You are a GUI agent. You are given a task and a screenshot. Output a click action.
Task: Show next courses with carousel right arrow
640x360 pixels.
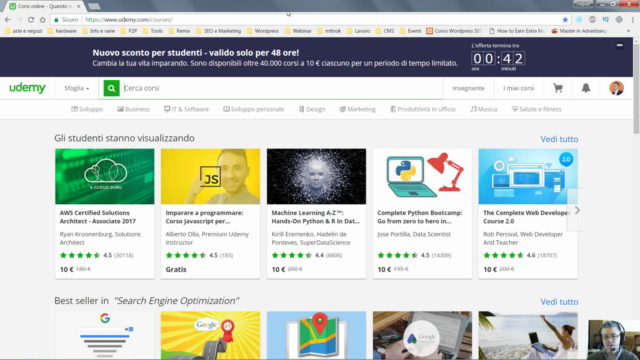point(577,210)
